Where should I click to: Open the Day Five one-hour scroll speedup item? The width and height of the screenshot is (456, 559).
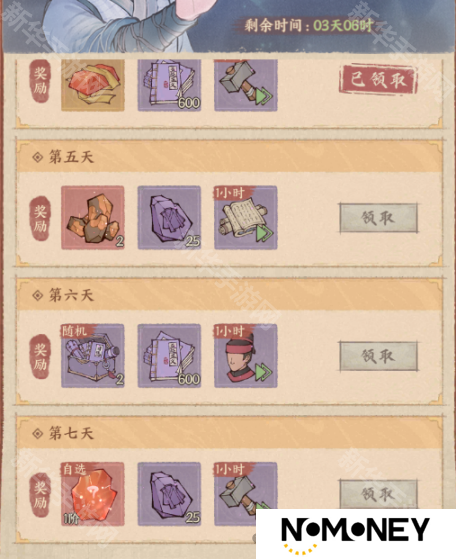(246, 217)
